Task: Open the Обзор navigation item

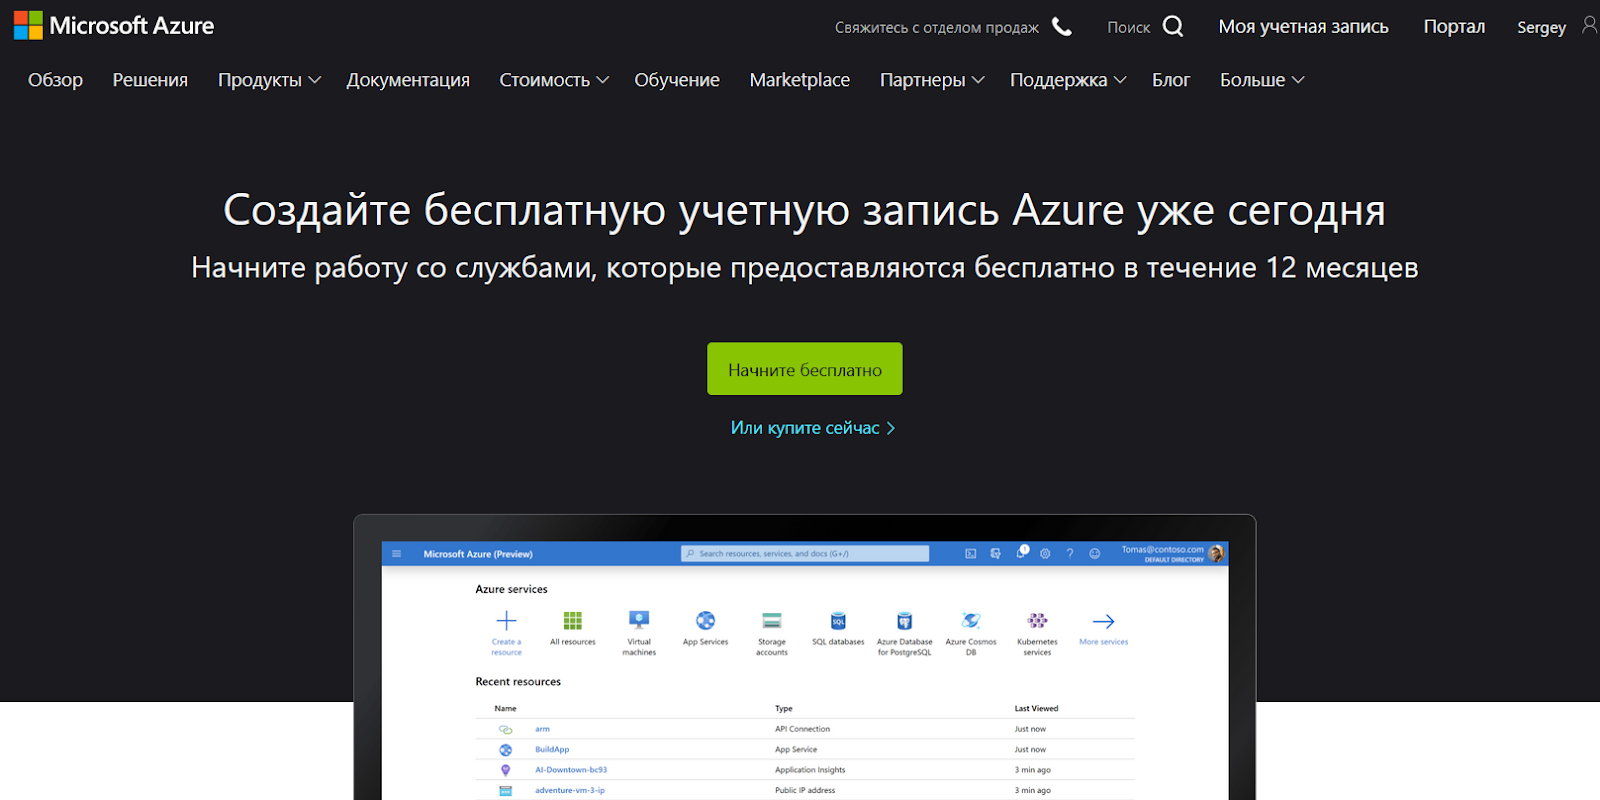Action: pyautogui.click(x=55, y=80)
